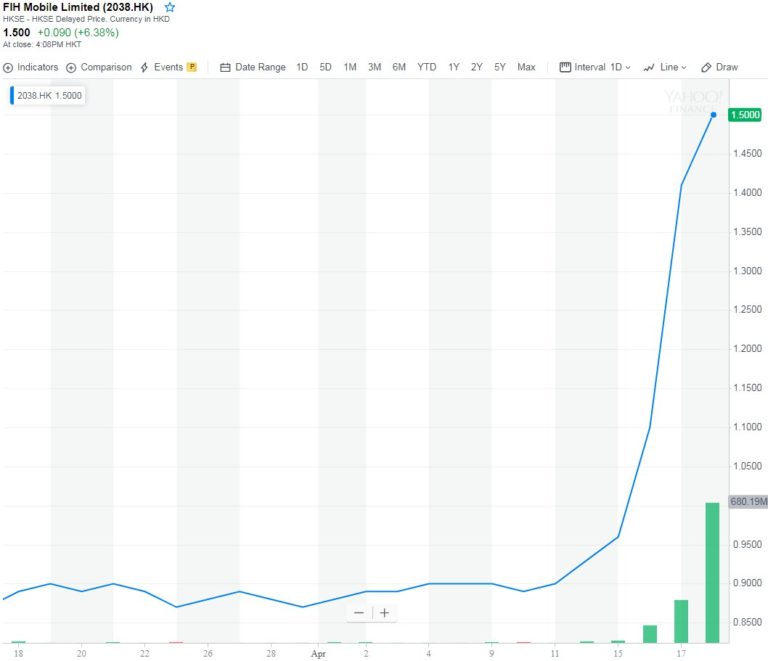Show the Max date range

[x=526, y=67]
